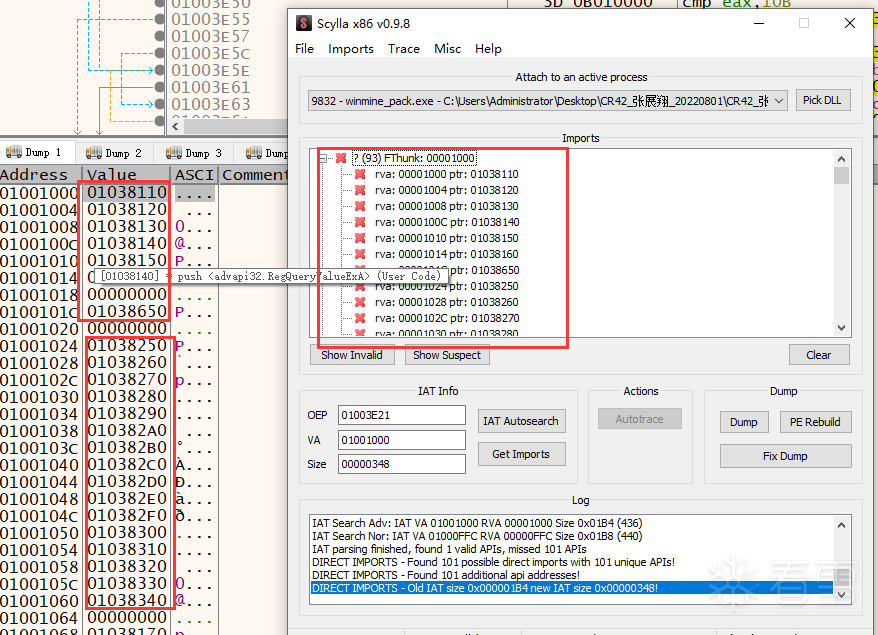
Task: Click the Get Imports button
Action: click(521, 454)
